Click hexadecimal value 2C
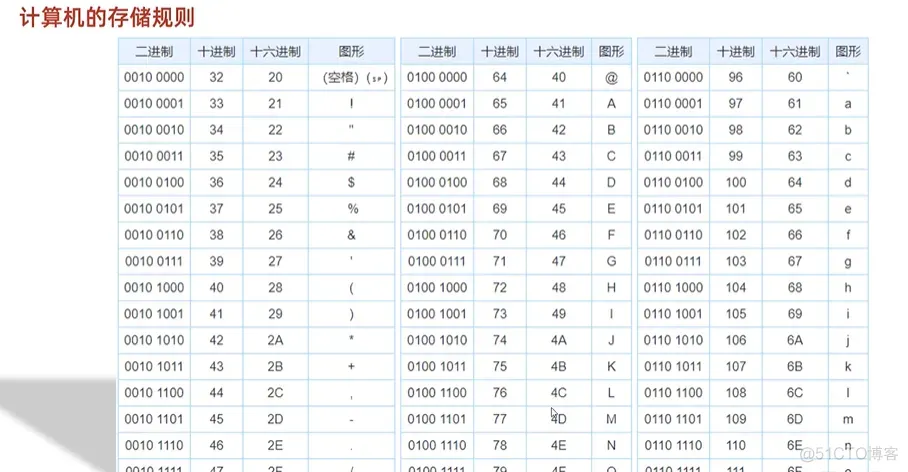908x472 pixels. pos(275,393)
